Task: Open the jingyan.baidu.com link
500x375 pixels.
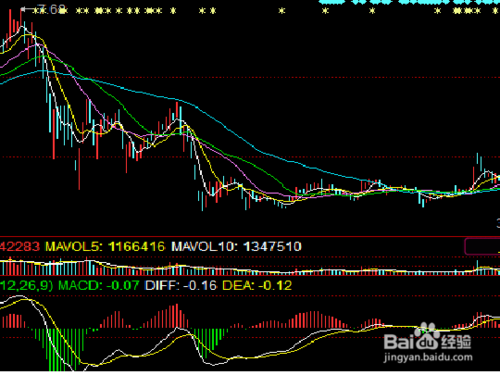Action: tap(428, 357)
